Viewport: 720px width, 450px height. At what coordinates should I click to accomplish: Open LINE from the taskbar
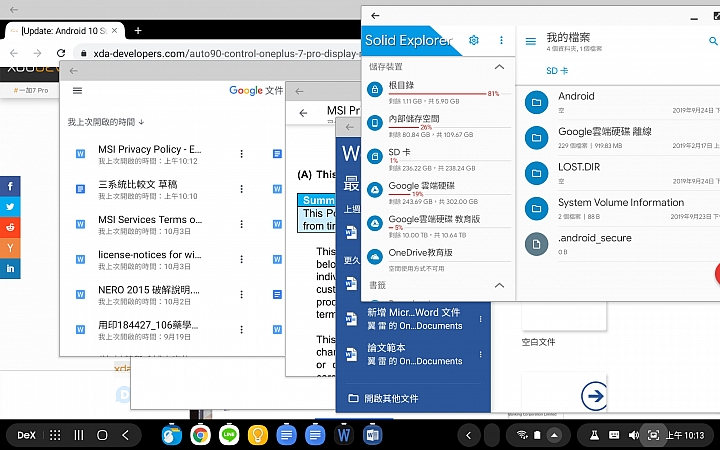(229, 435)
